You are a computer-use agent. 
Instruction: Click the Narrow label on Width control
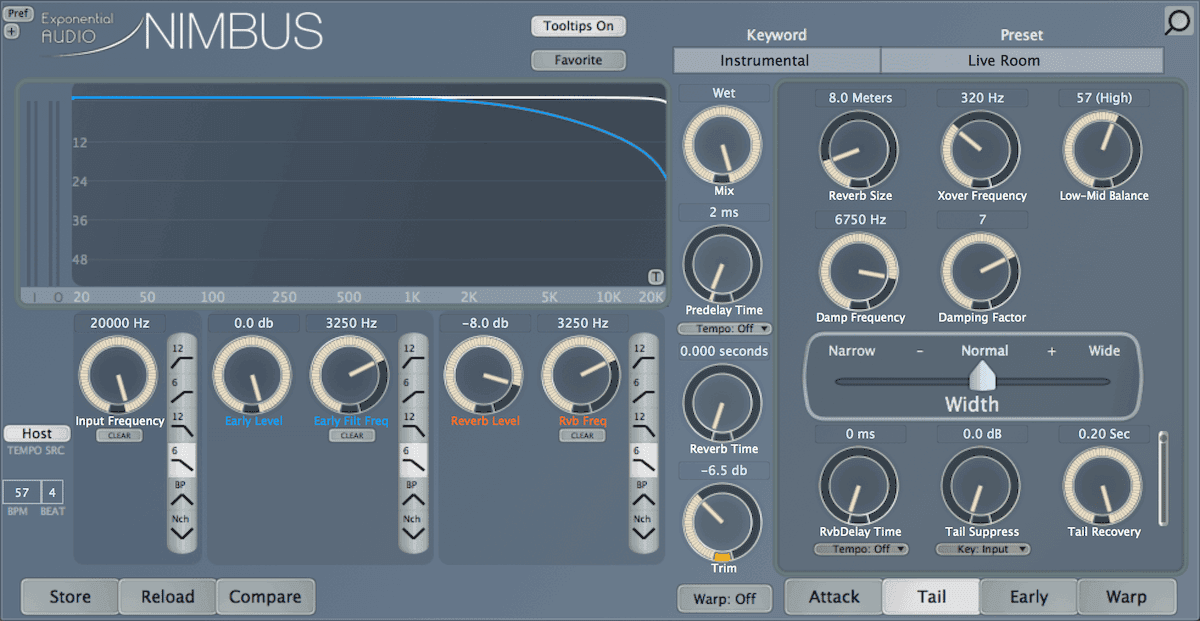point(851,351)
